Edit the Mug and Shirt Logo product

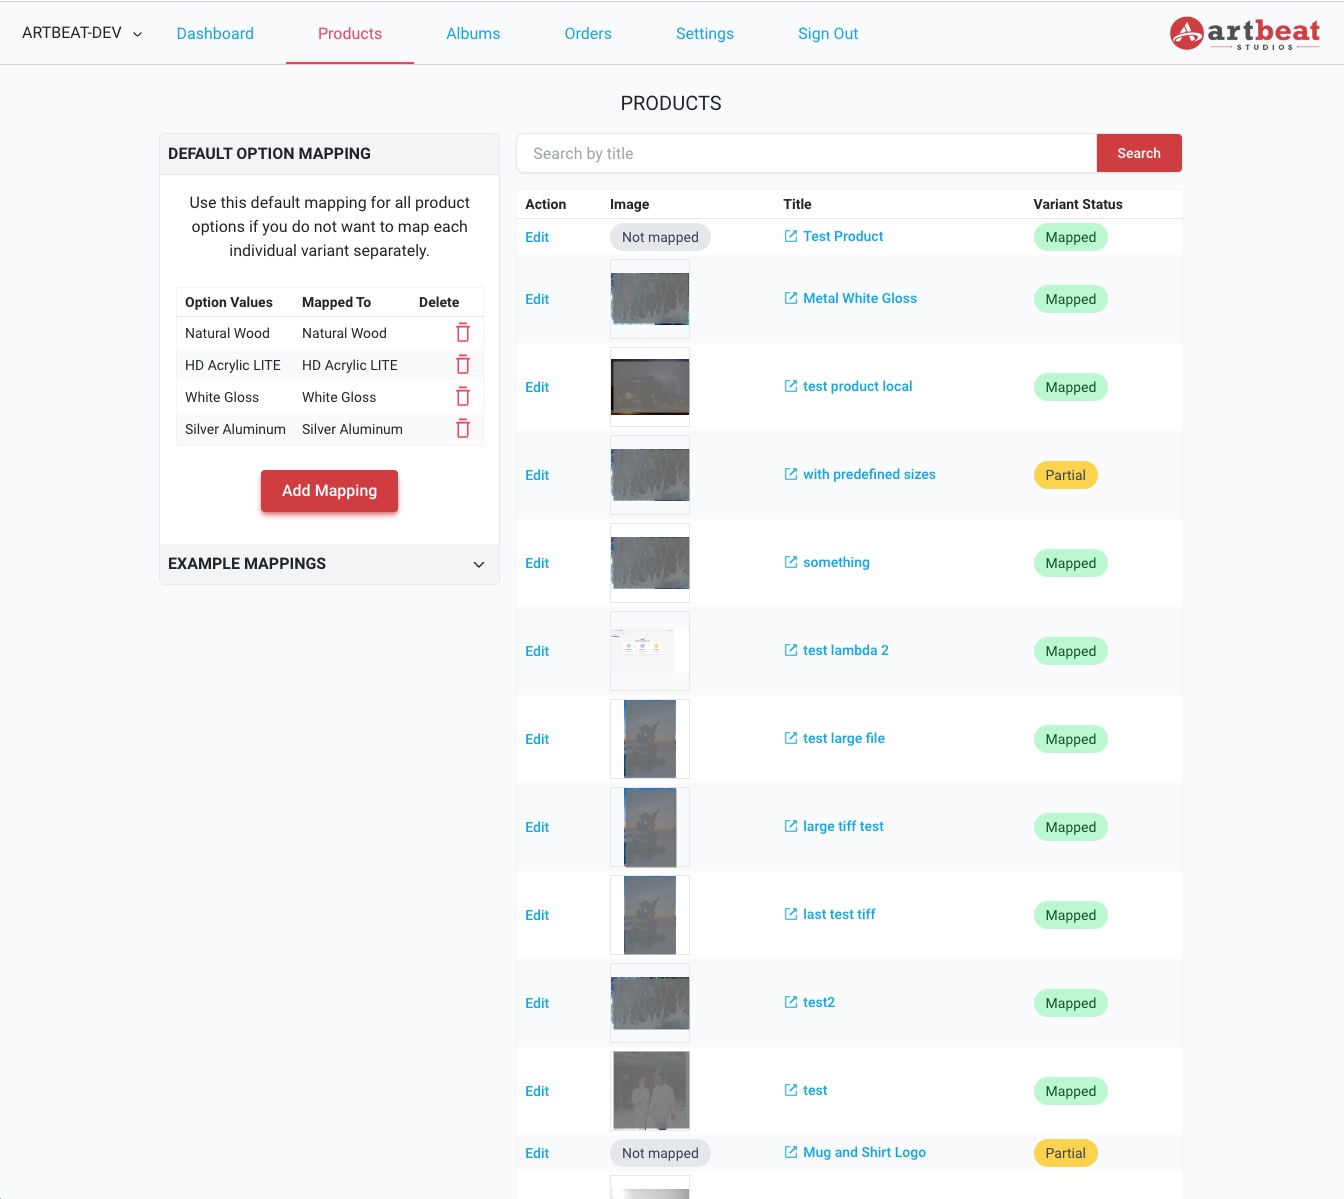(537, 1153)
